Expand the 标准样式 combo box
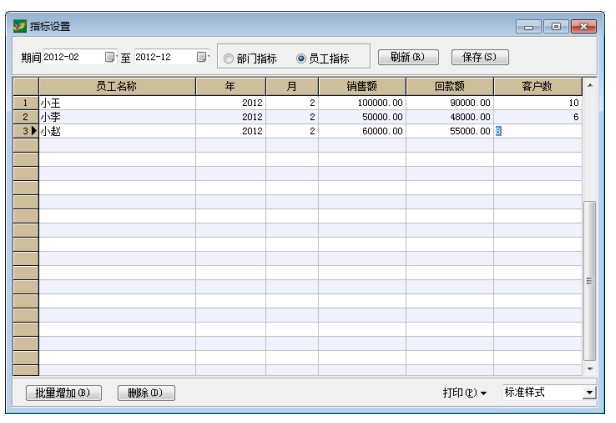Viewport: 616px width, 423px height. (x=589, y=392)
